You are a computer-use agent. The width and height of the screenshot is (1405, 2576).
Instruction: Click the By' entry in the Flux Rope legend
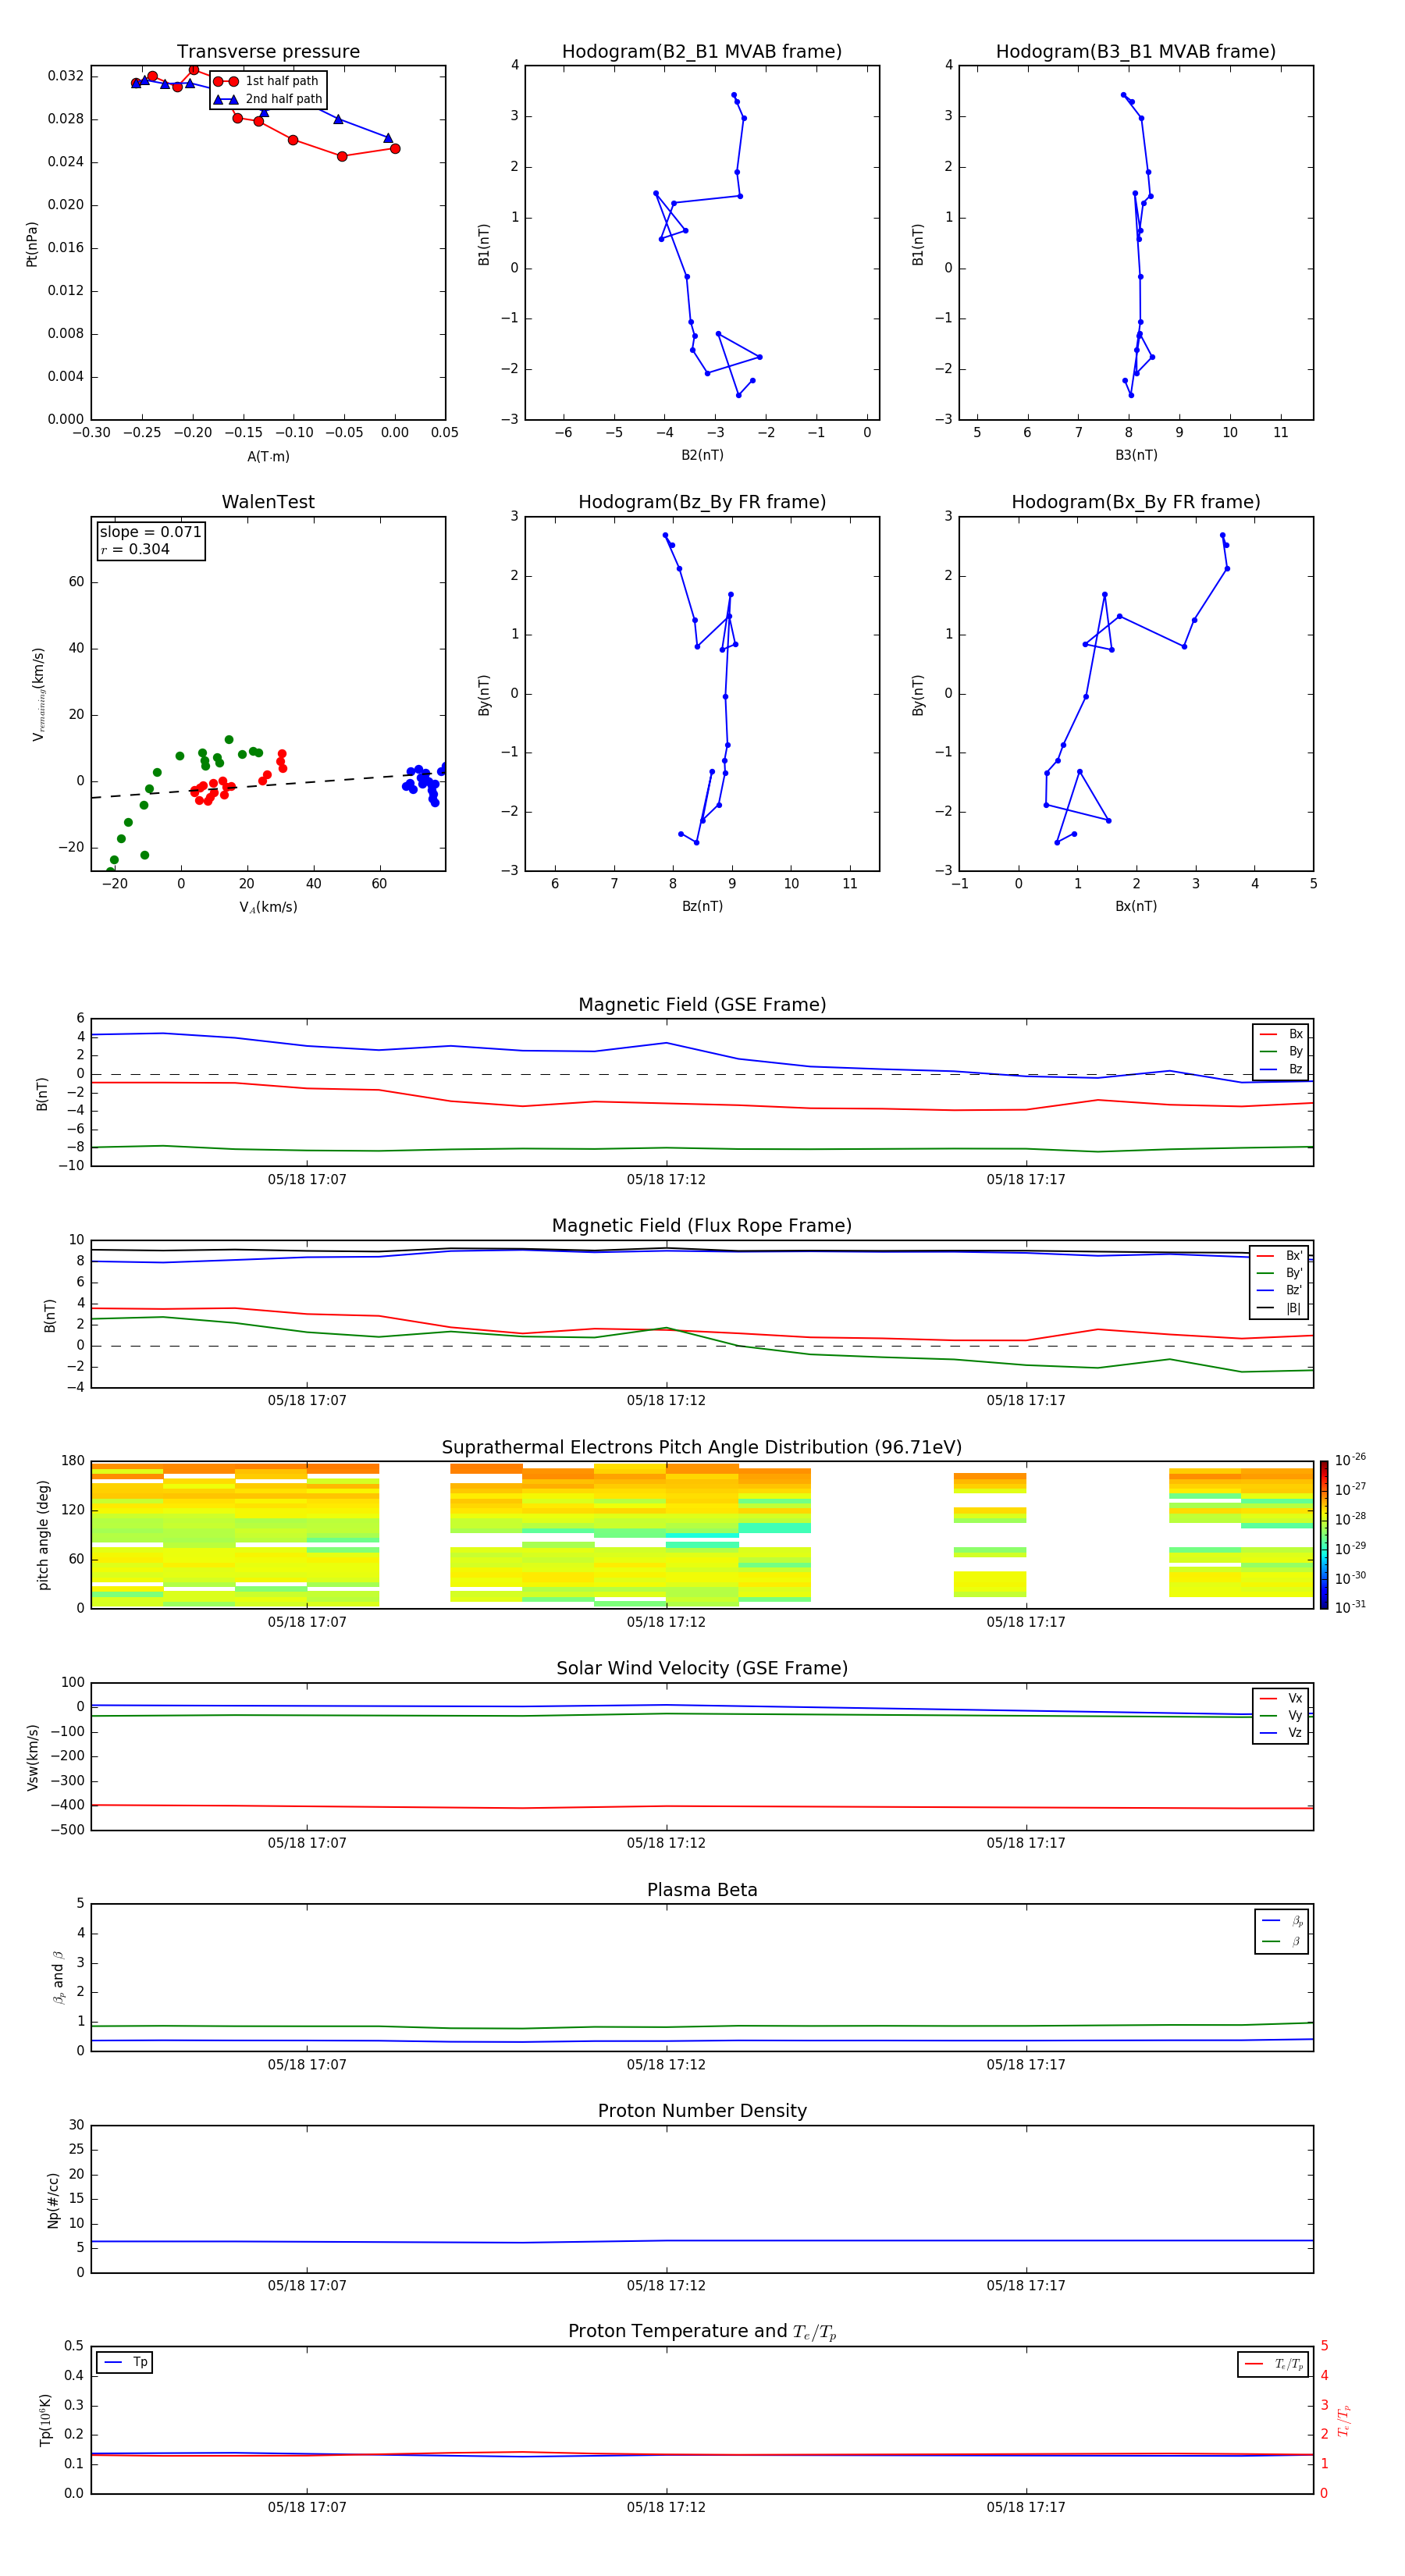point(1280,1273)
